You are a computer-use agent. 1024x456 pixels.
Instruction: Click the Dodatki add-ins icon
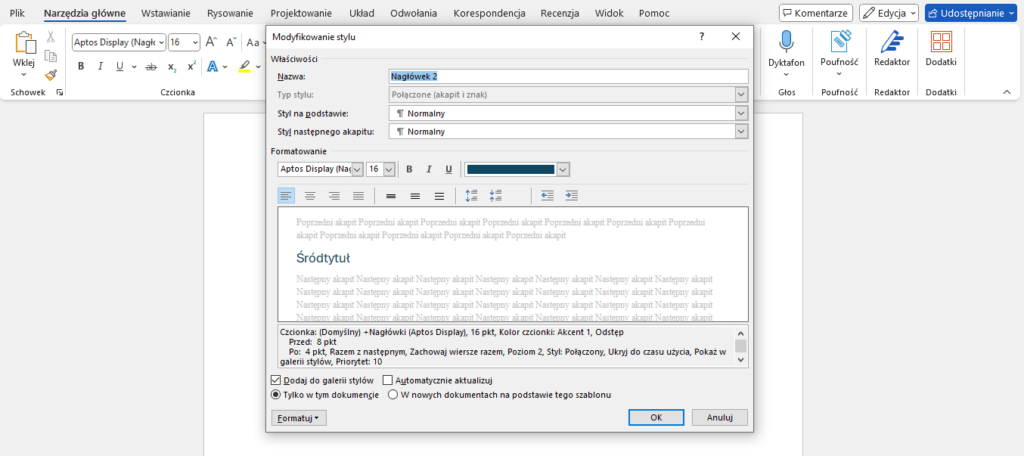click(x=941, y=41)
